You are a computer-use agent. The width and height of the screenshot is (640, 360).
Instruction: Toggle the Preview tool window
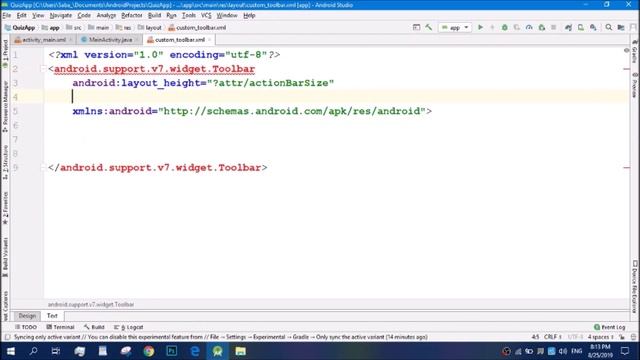635,85
